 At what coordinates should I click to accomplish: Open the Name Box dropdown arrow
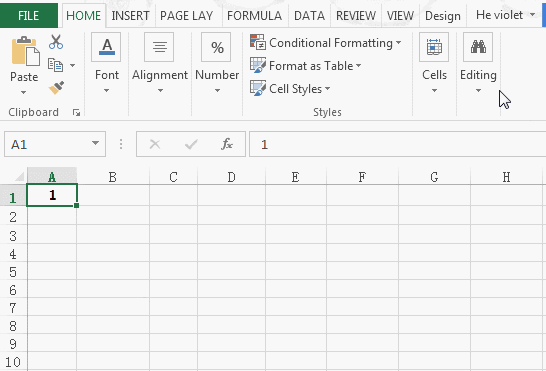pos(95,143)
